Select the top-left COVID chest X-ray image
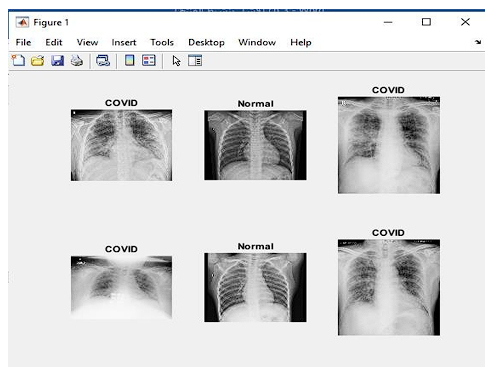The width and height of the screenshot is (498, 382). [x=121, y=145]
